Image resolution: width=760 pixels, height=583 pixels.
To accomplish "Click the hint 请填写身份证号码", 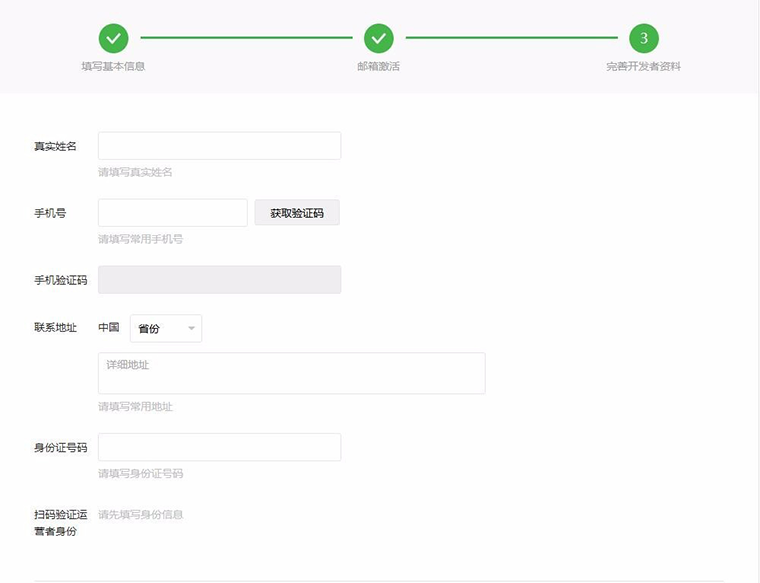I will tap(141, 473).
